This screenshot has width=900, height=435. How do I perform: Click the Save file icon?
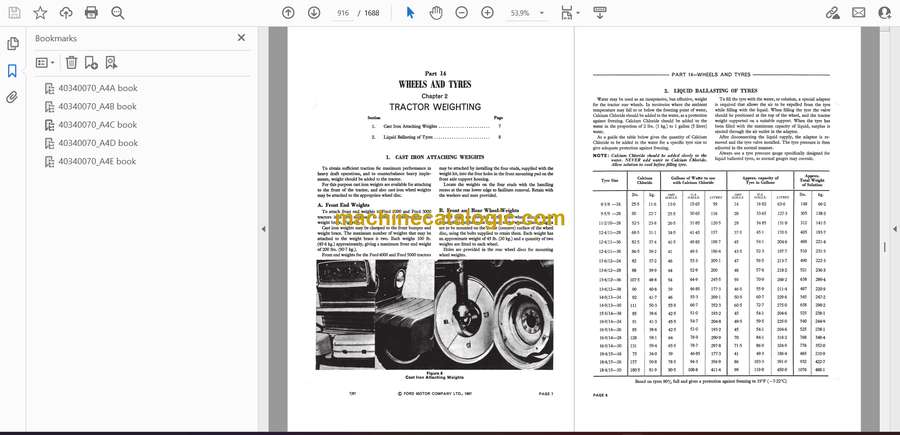(x=14, y=13)
